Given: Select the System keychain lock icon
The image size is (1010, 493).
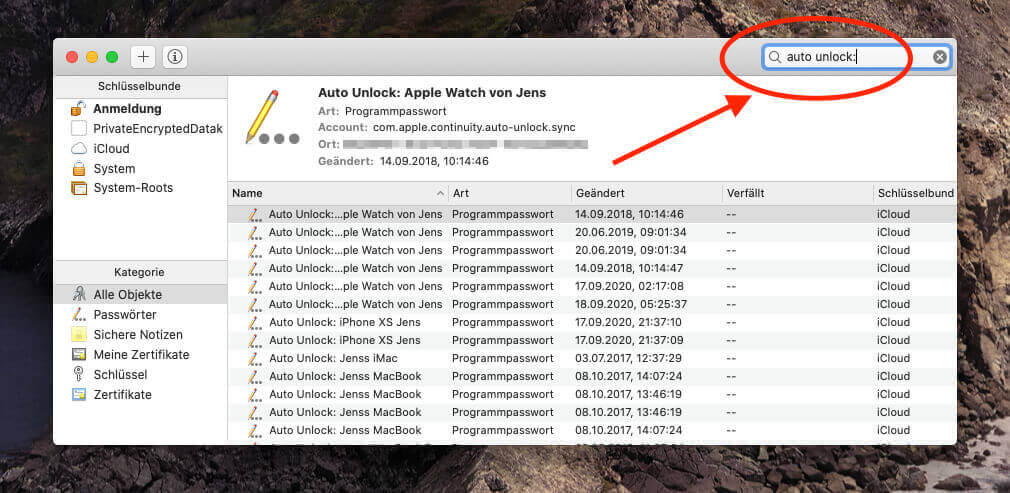Looking at the screenshot, I should pos(79,169).
